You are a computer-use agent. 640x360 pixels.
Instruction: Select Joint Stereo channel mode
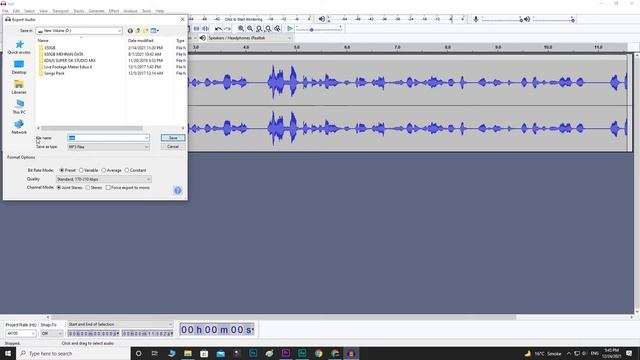[69, 188]
